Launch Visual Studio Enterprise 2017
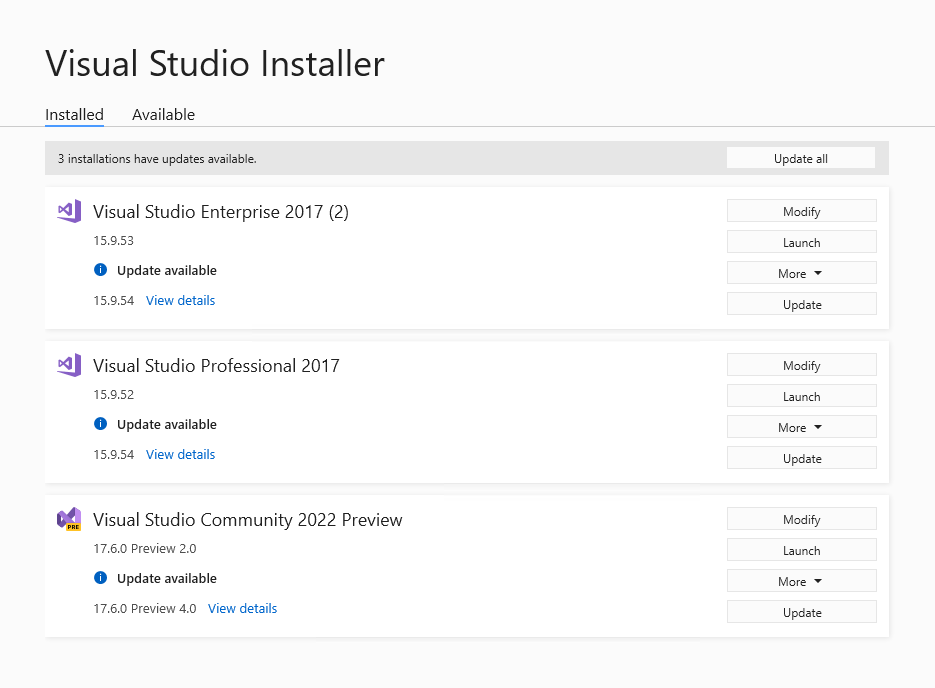935x688 pixels. pyautogui.click(x=801, y=242)
